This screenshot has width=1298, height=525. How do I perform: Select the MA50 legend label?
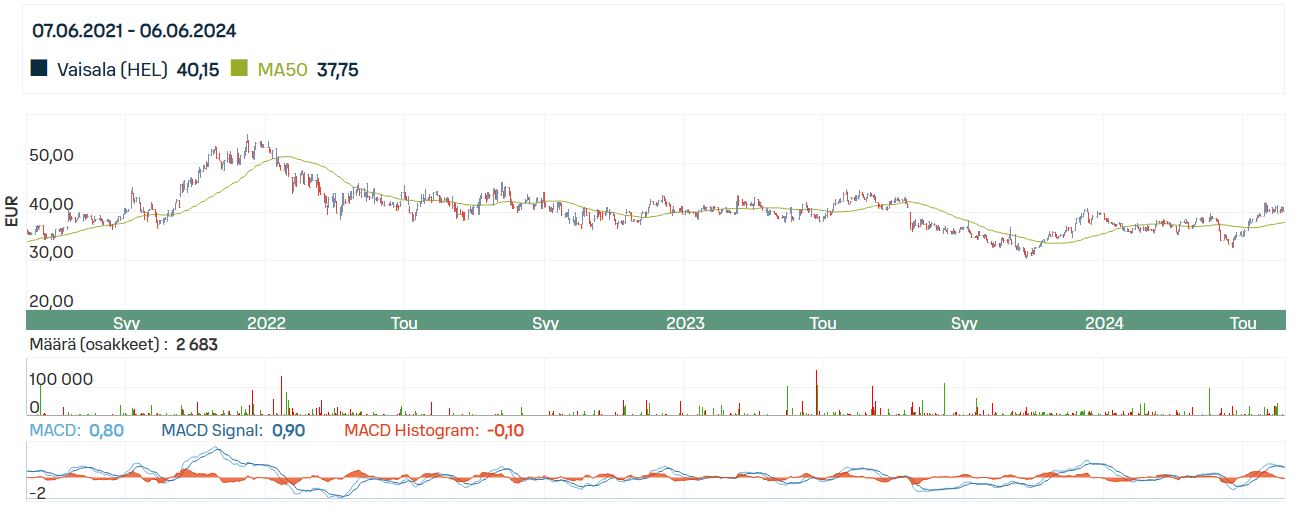(x=283, y=70)
